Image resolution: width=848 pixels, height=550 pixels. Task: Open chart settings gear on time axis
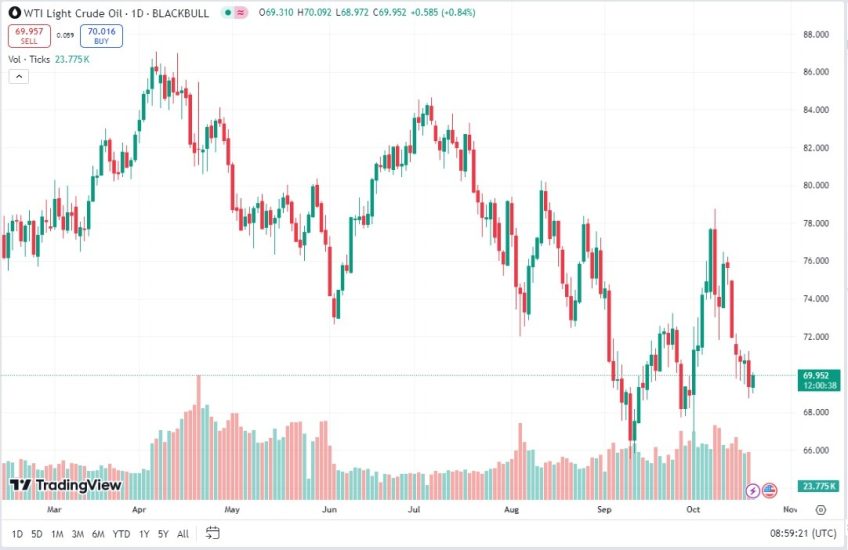pyautogui.click(x=820, y=509)
